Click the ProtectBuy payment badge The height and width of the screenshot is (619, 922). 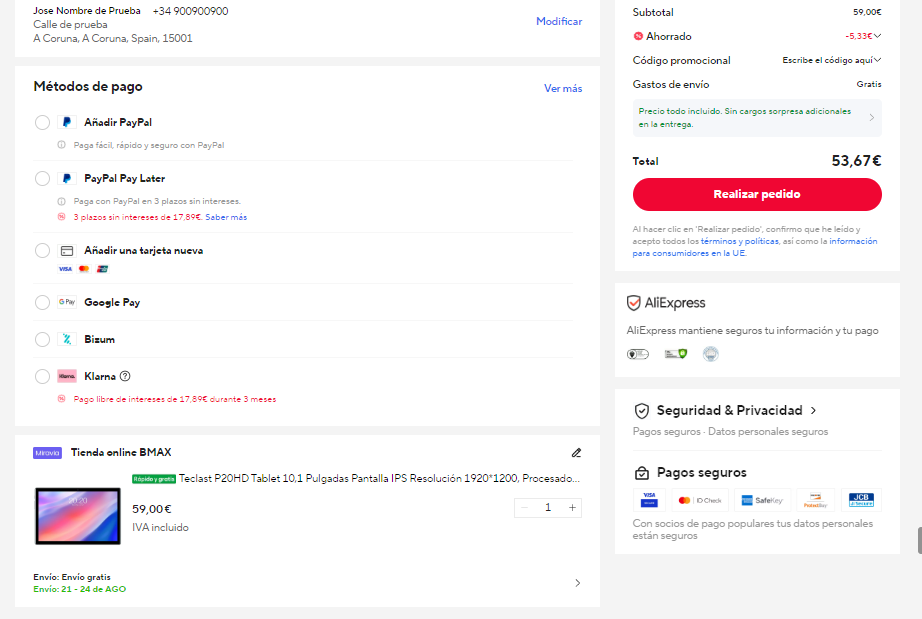pyautogui.click(x=816, y=500)
